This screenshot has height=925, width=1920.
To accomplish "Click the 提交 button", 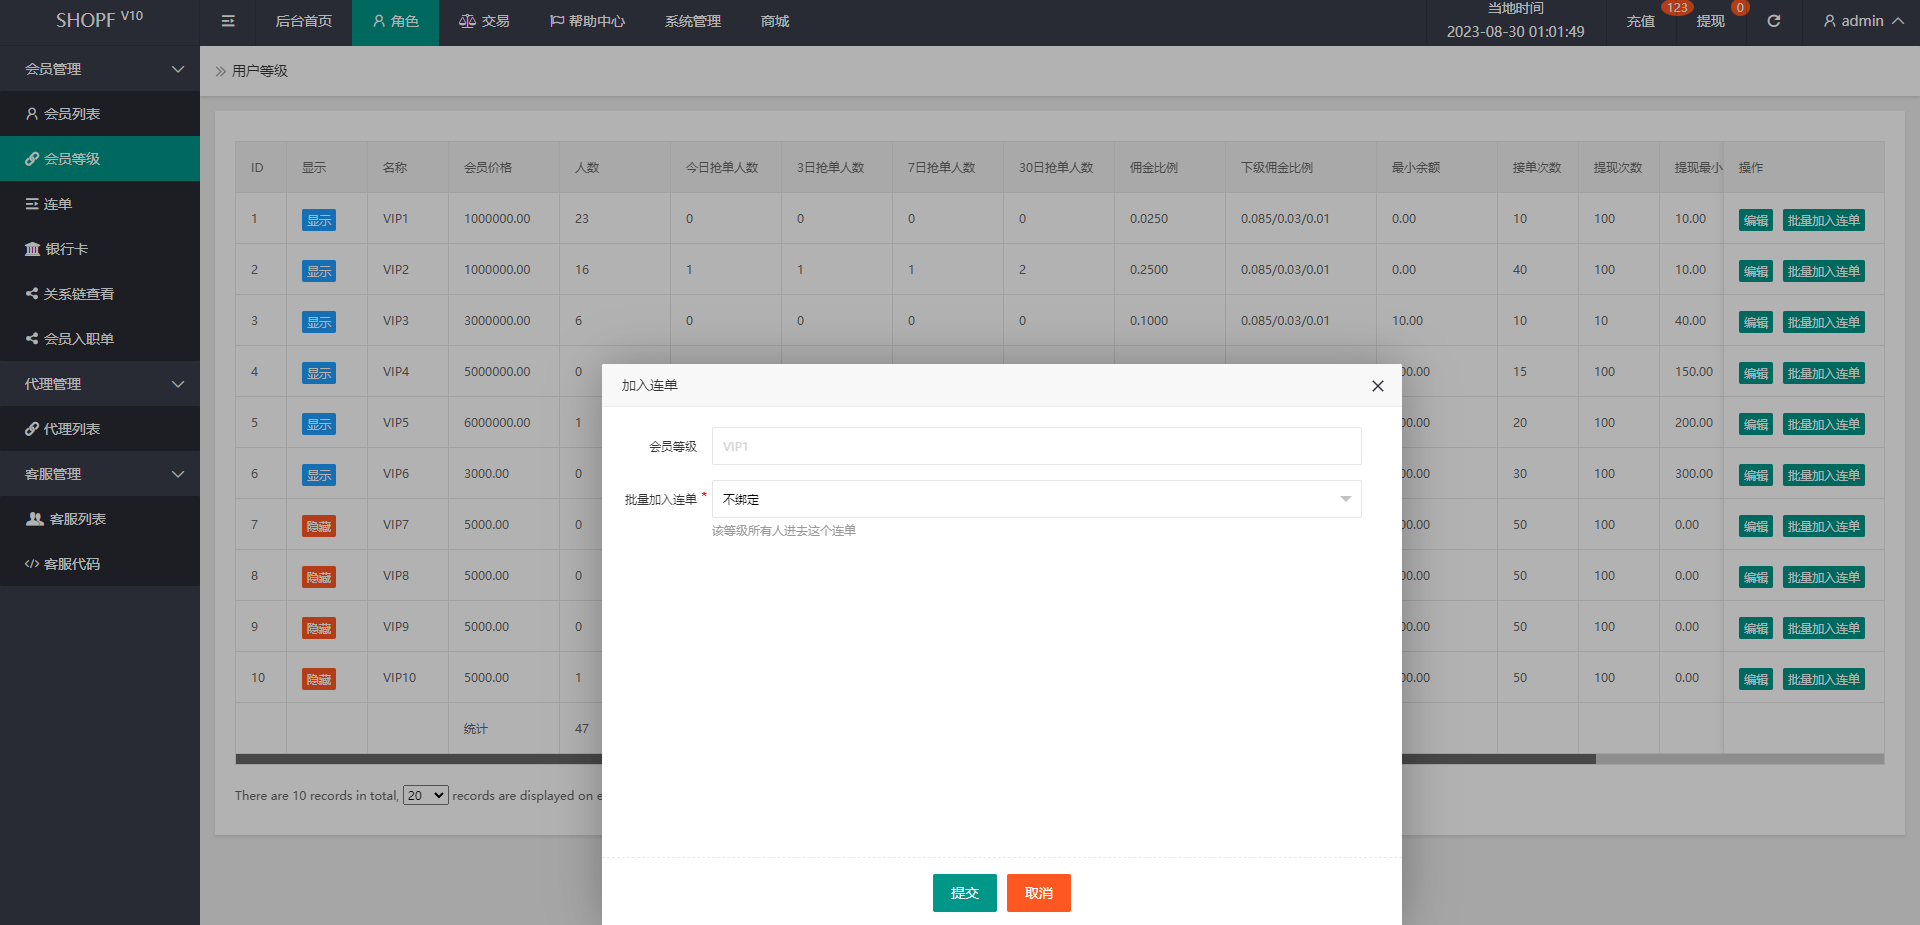I will coord(964,893).
